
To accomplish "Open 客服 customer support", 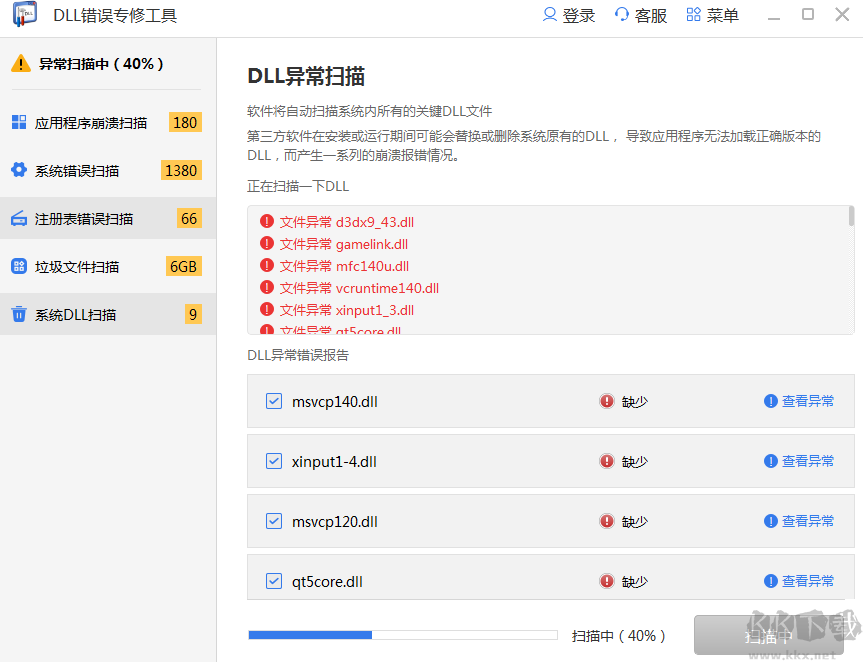I will (641, 15).
